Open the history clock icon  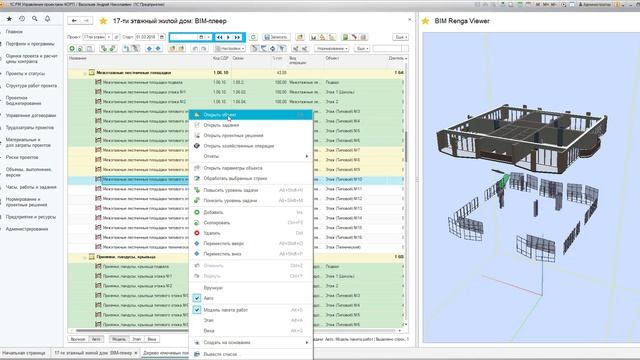pyautogui.click(x=22, y=19)
